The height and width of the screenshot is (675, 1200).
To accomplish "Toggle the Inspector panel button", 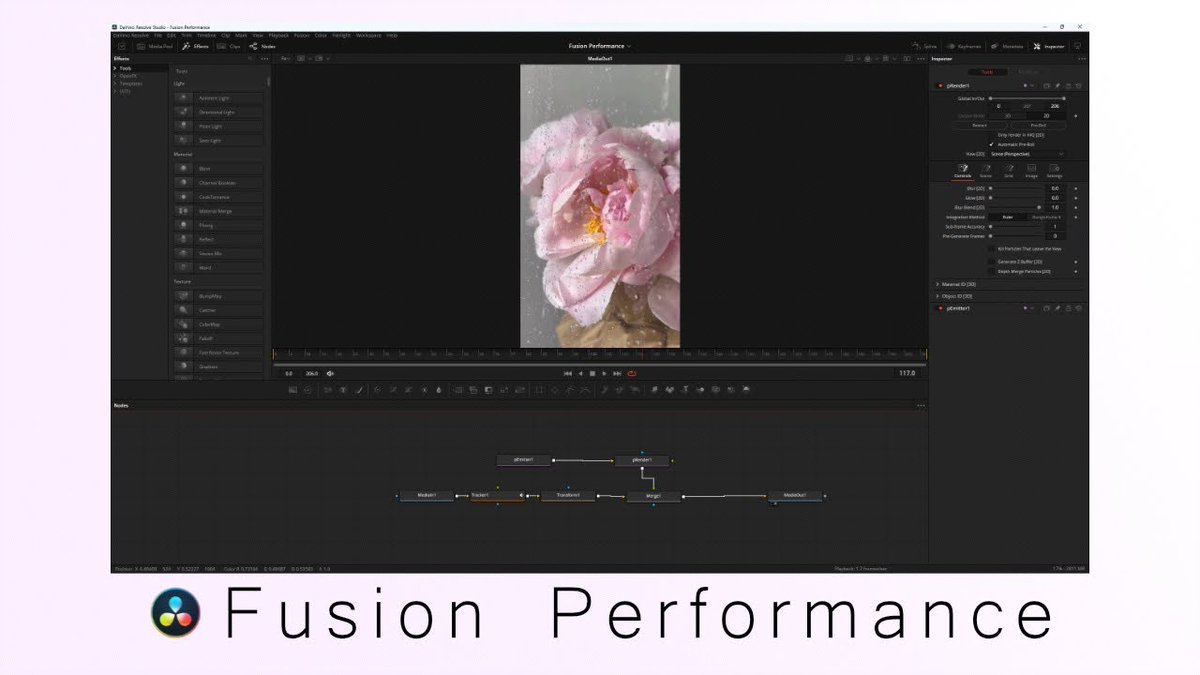I will [1049, 46].
